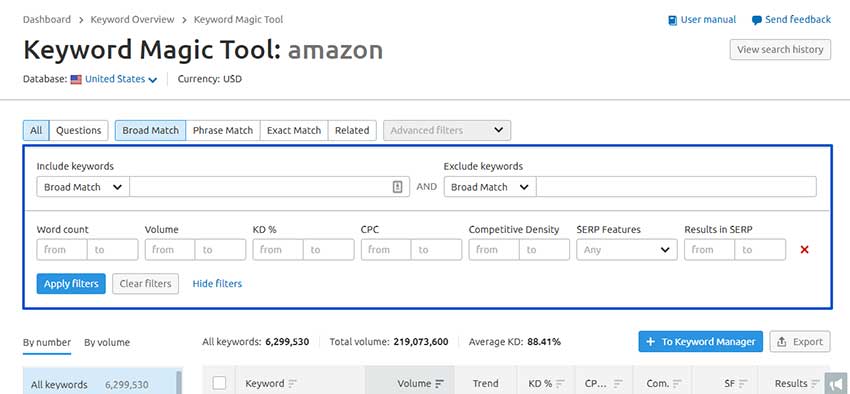Click the KD % from field
Viewport: 850px width, 394px height.
(278, 250)
